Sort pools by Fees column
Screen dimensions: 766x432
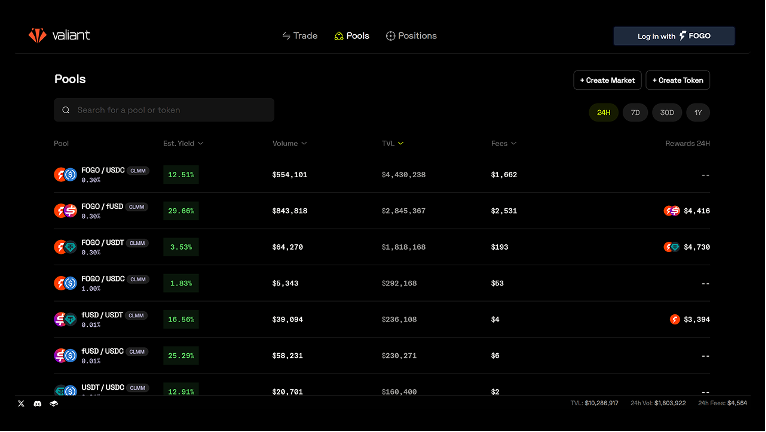coord(503,144)
